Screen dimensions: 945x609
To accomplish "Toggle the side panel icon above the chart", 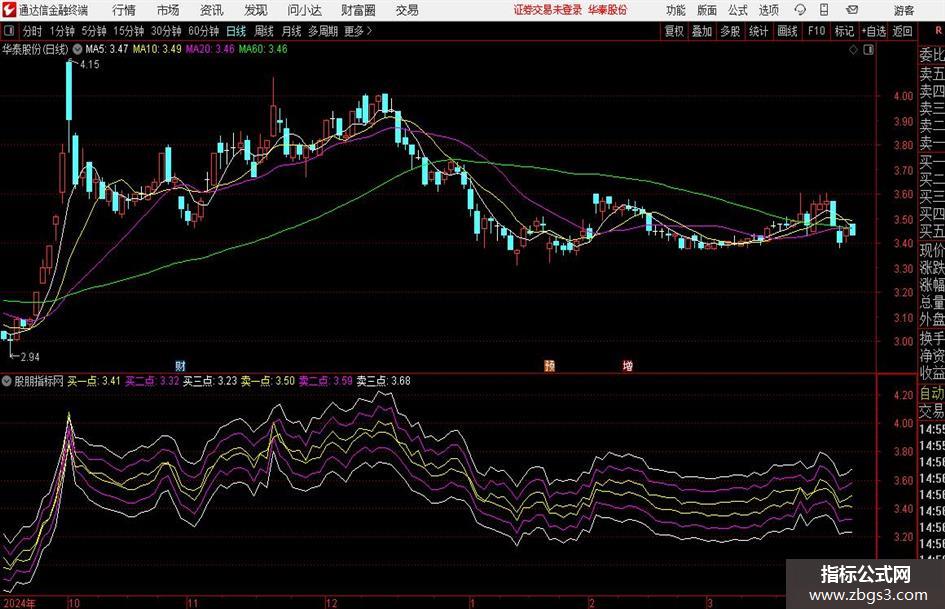I will 868,50.
